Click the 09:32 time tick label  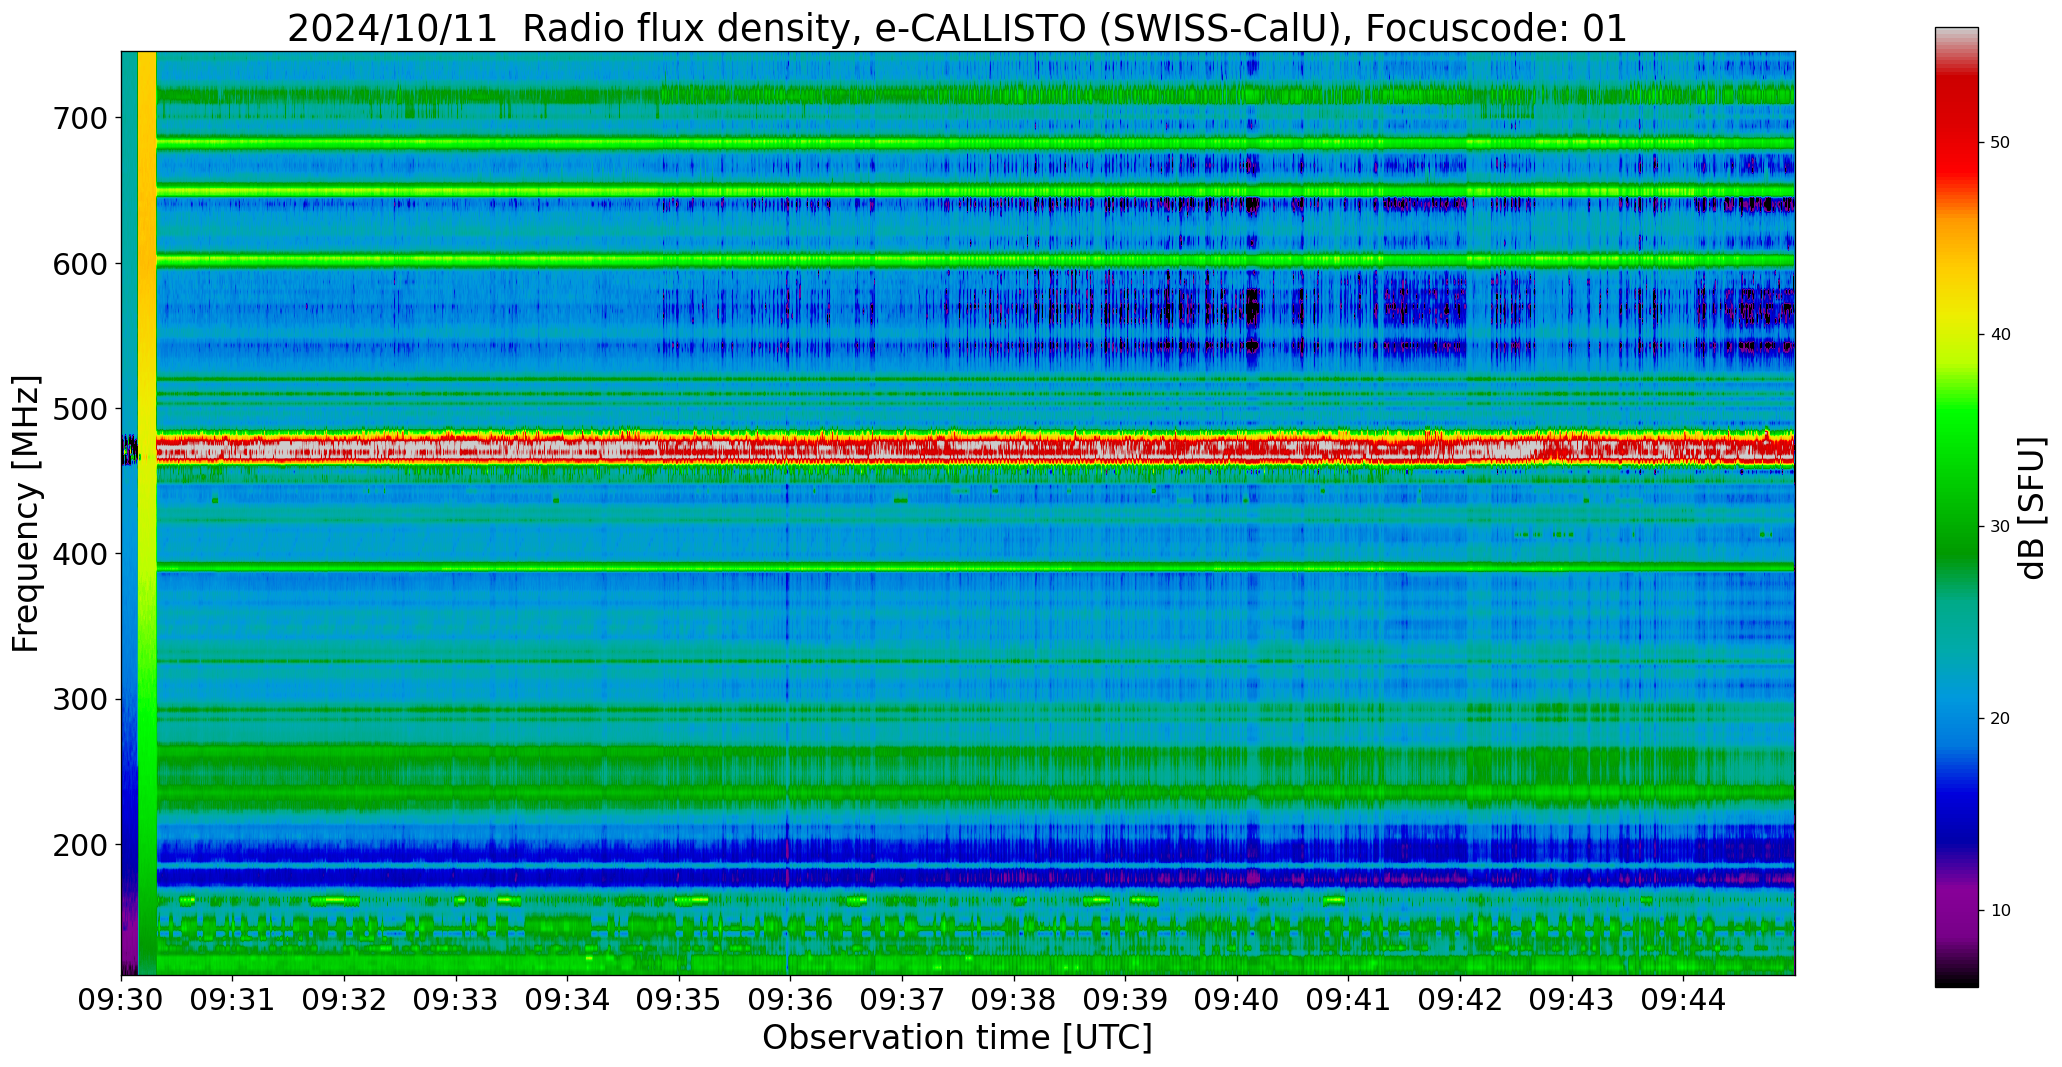345,999
